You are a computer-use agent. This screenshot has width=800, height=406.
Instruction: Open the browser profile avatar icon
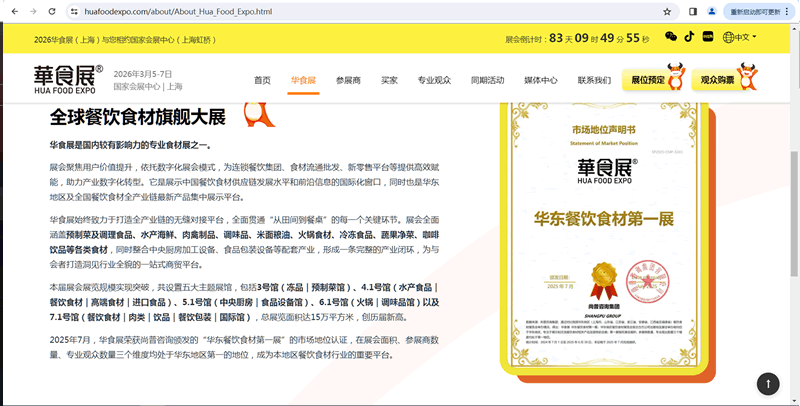pyautogui.click(x=712, y=11)
